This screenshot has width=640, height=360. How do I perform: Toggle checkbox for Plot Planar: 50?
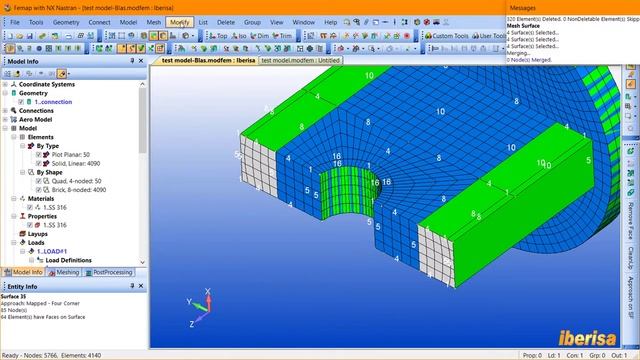pos(38,155)
